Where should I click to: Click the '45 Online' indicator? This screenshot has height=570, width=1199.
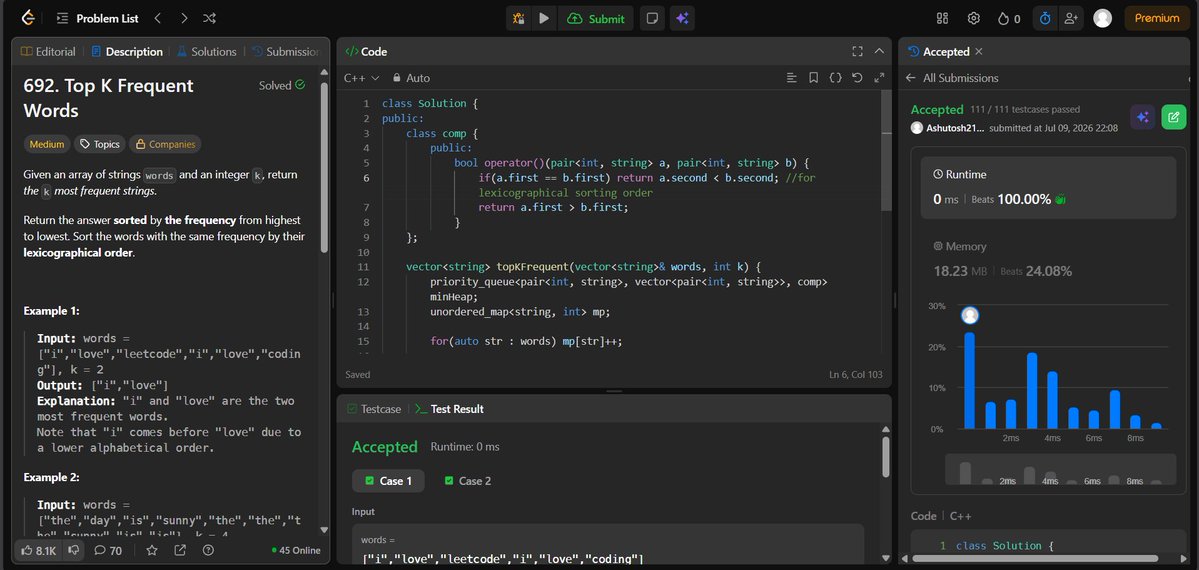297,550
